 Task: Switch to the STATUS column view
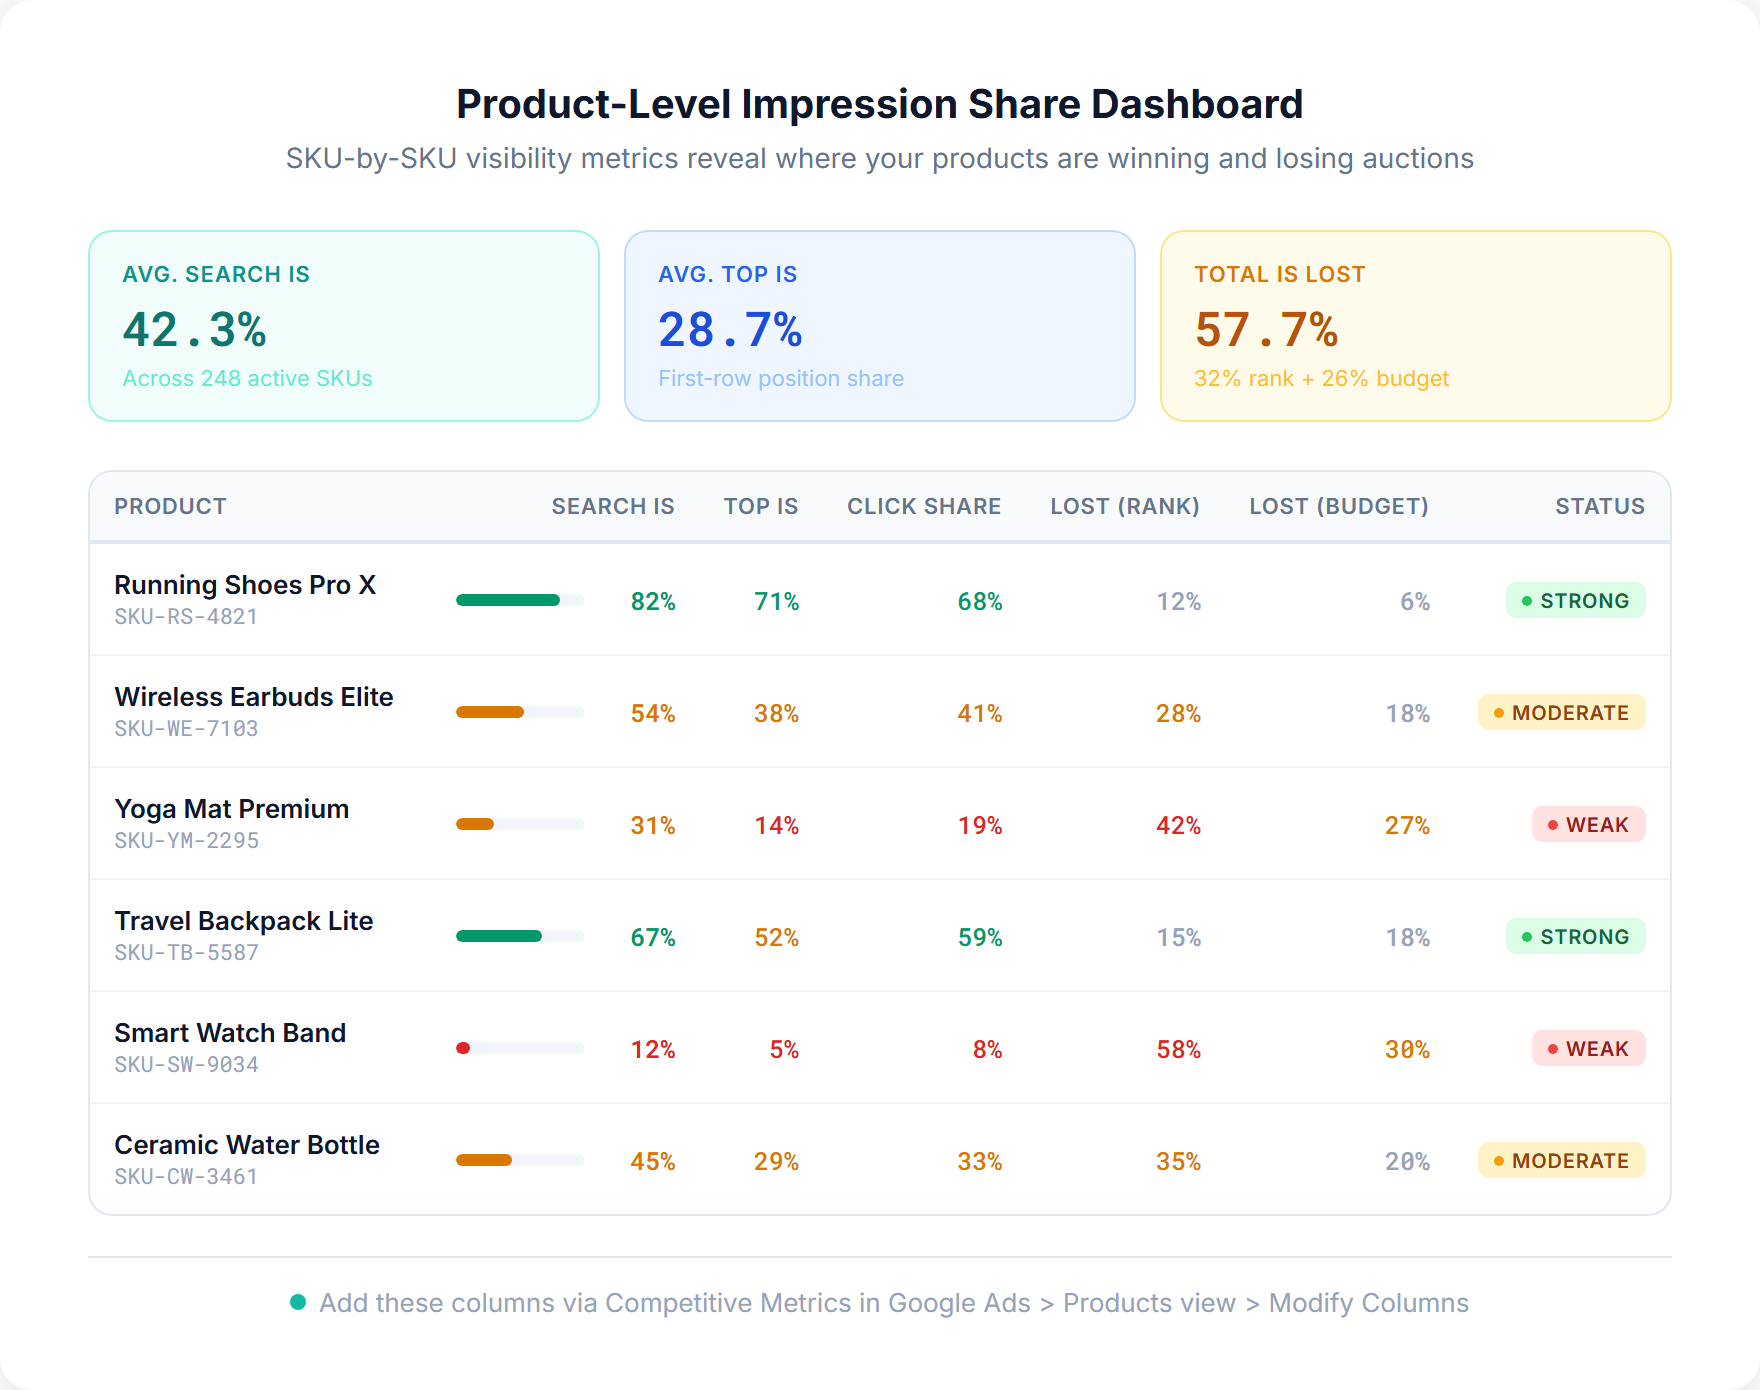coord(1599,506)
